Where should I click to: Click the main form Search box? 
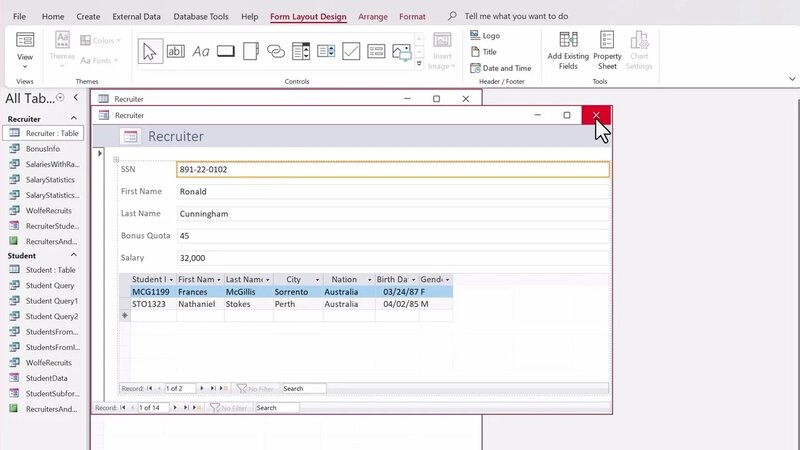pos(278,408)
